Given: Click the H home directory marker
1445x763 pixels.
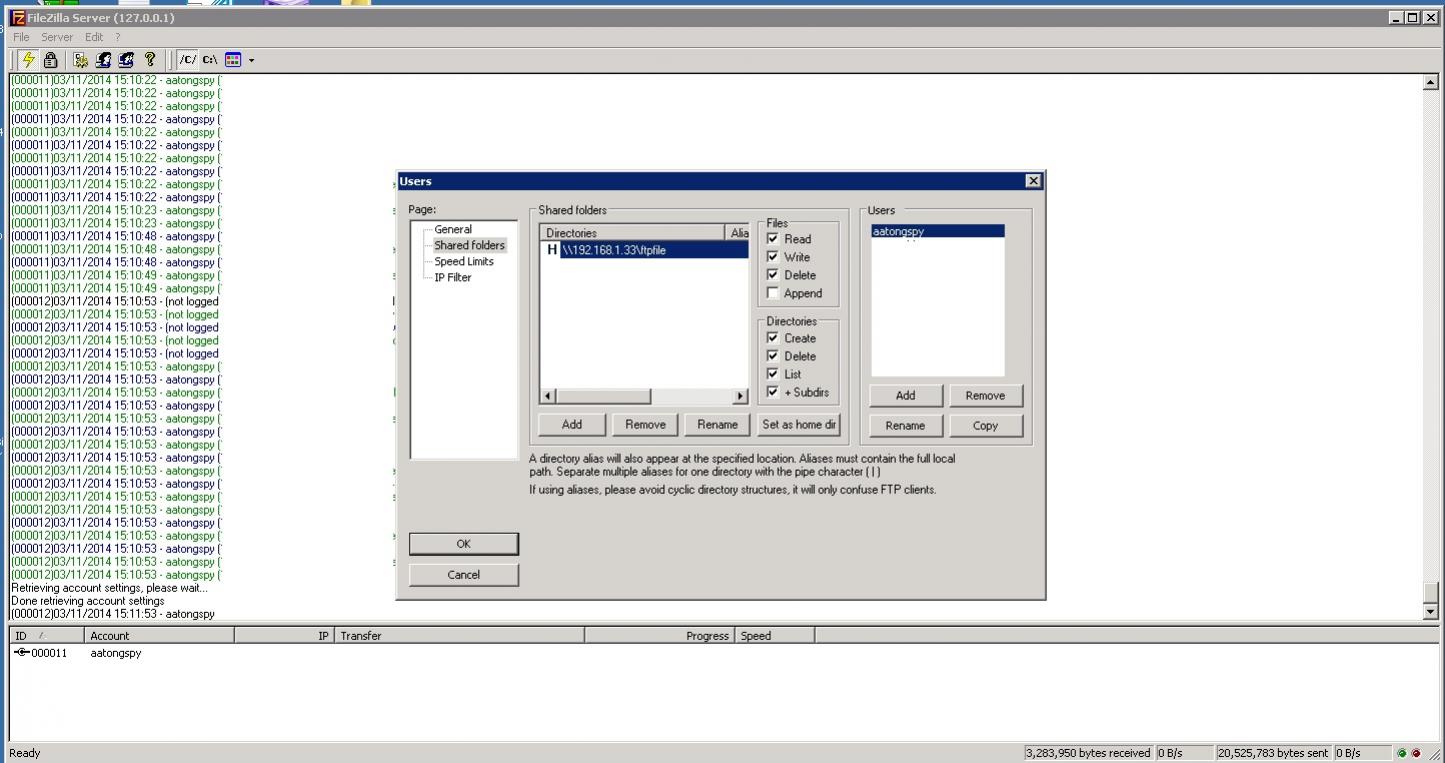Looking at the screenshot, I should click(x=552, y=250).
